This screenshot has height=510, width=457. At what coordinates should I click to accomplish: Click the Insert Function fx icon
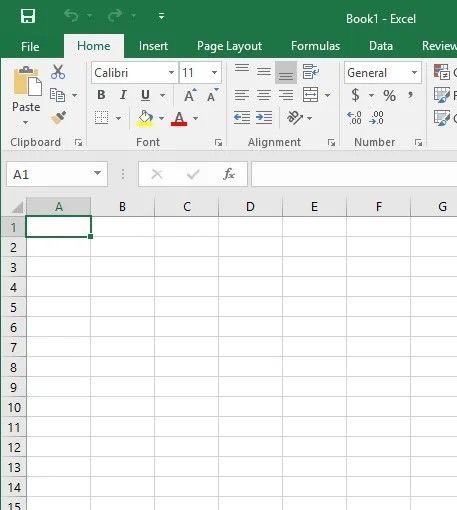click(x=229, y=174)
